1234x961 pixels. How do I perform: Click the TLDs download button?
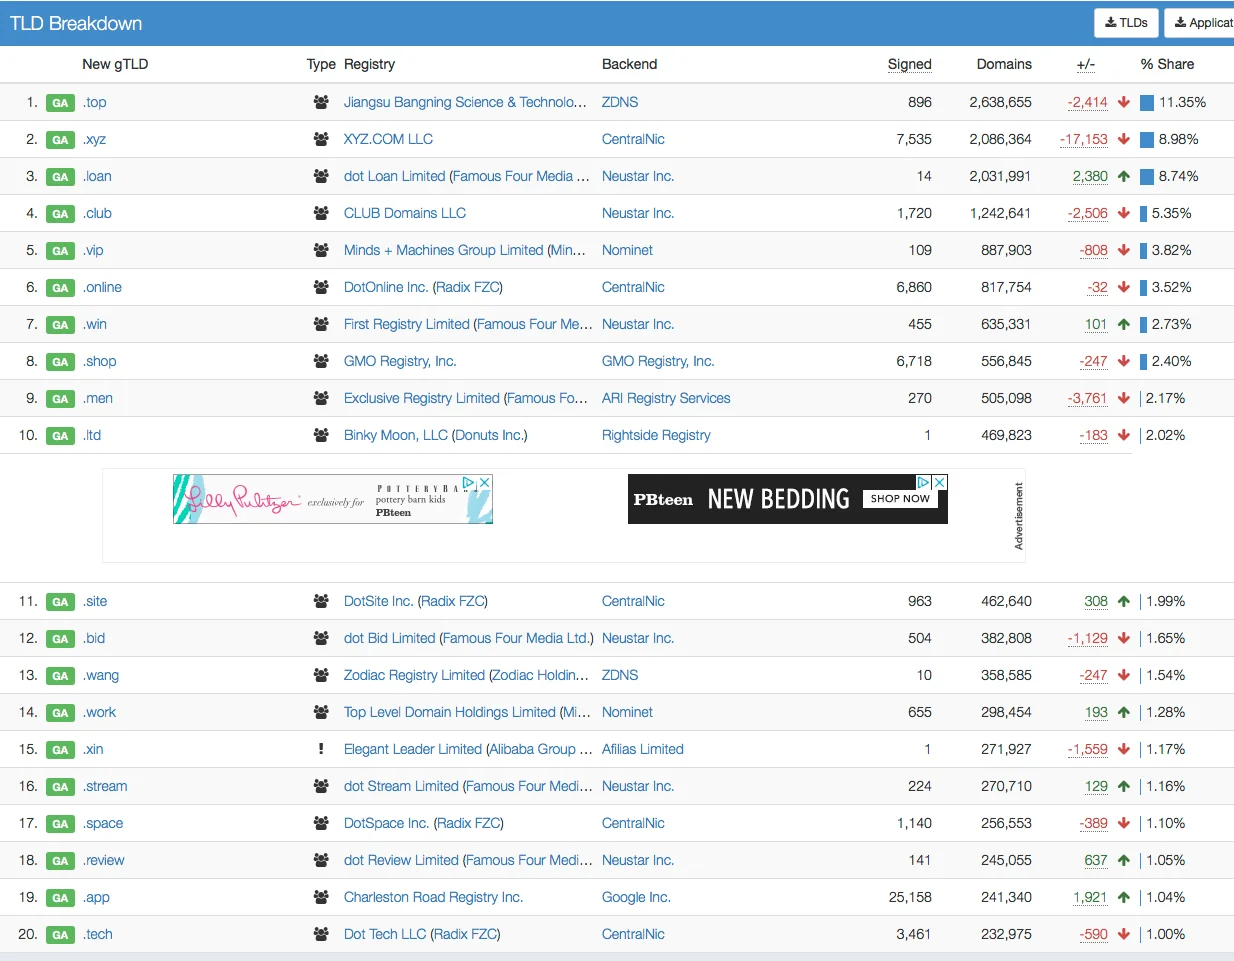point(1126,23)
